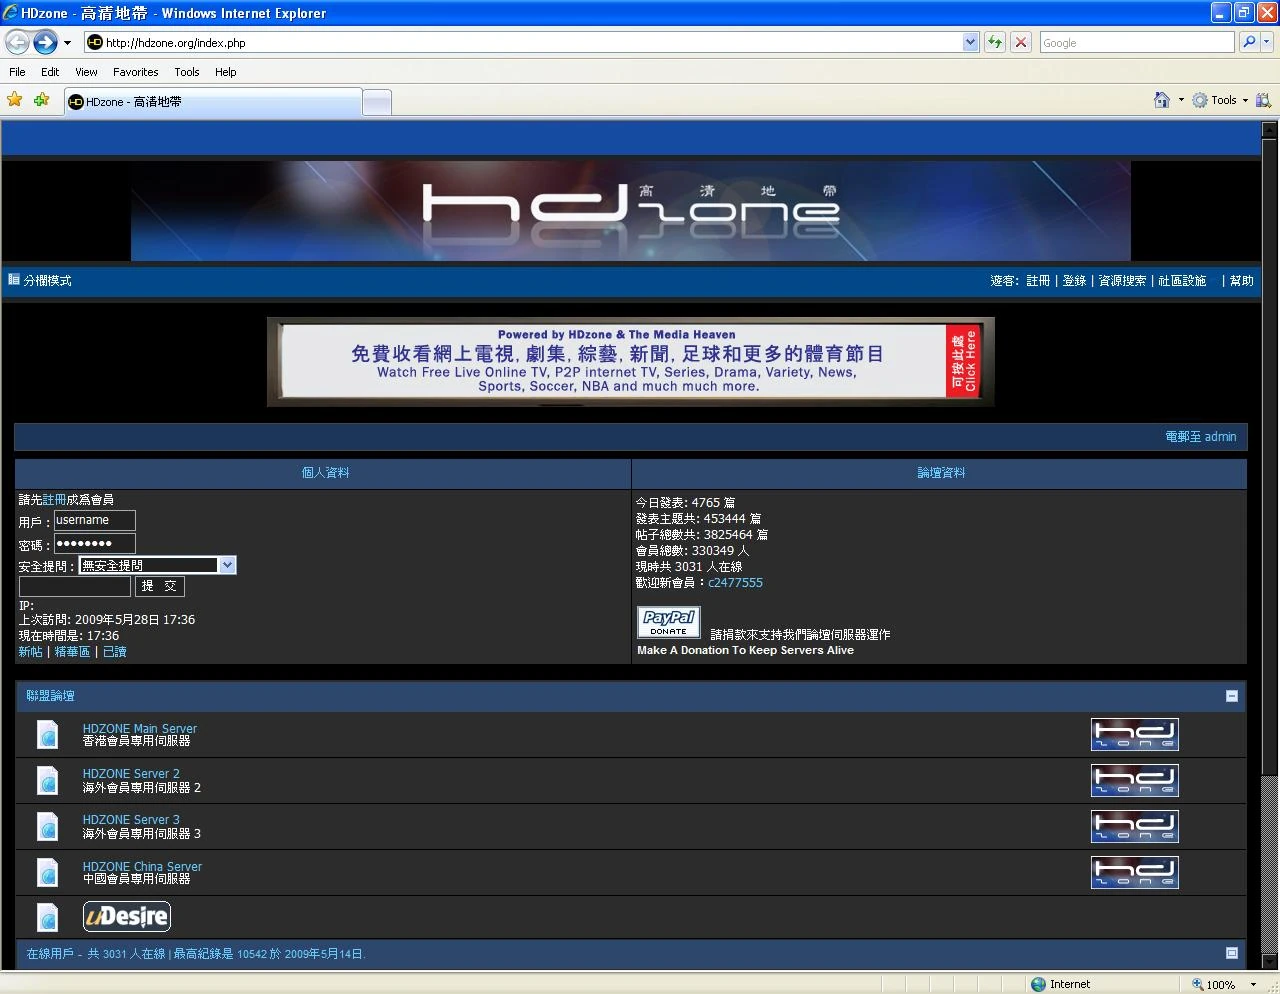Click the IE Forward navigation button
1280x994 pixels.
(x=45, y=42)
